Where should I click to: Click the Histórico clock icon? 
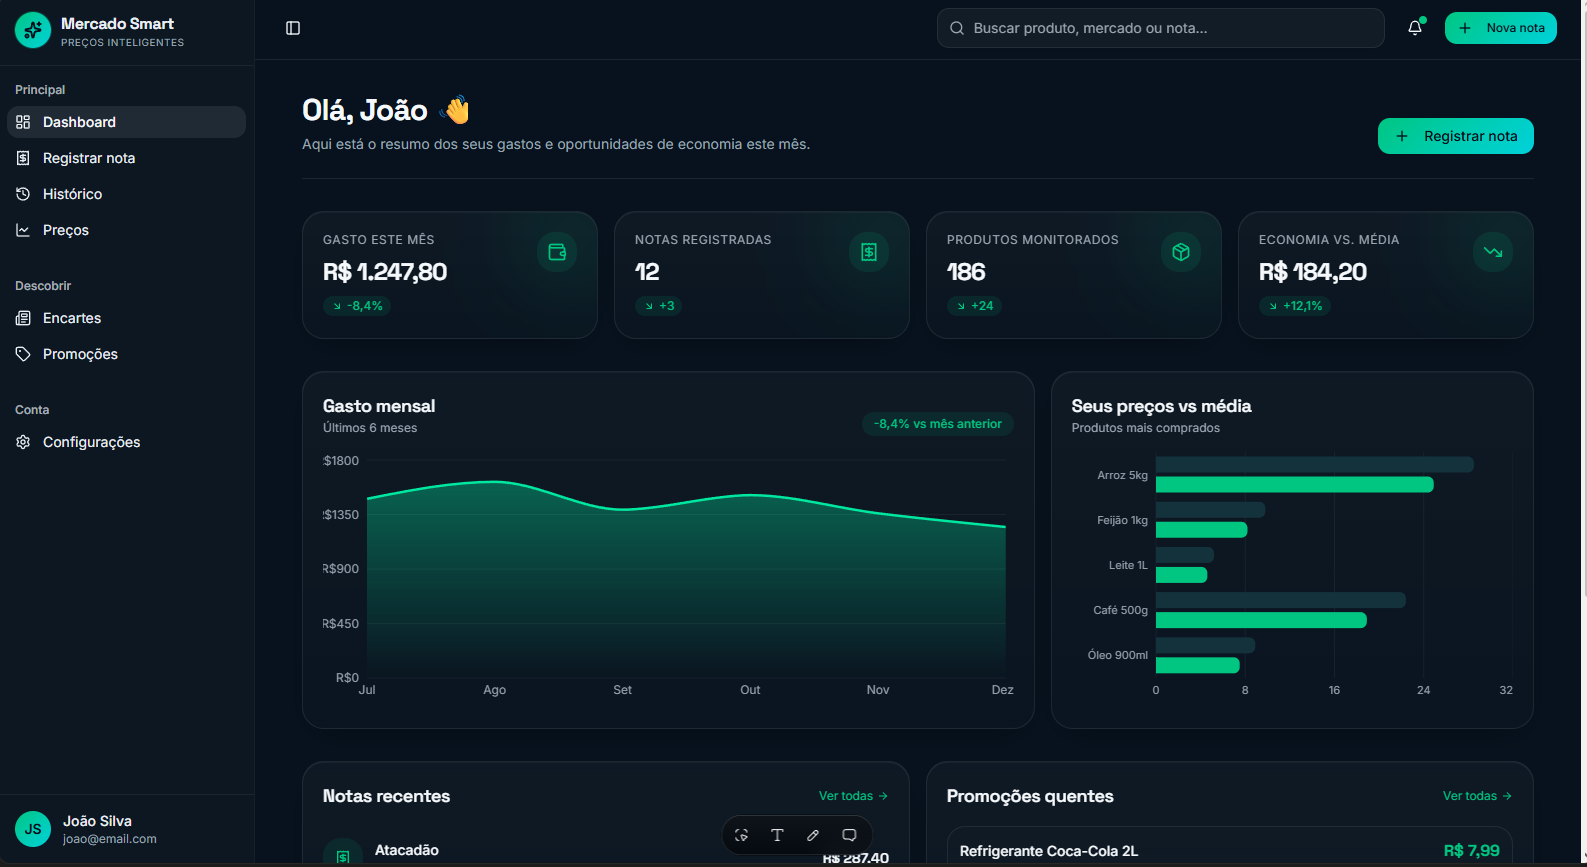click(23, 194)
